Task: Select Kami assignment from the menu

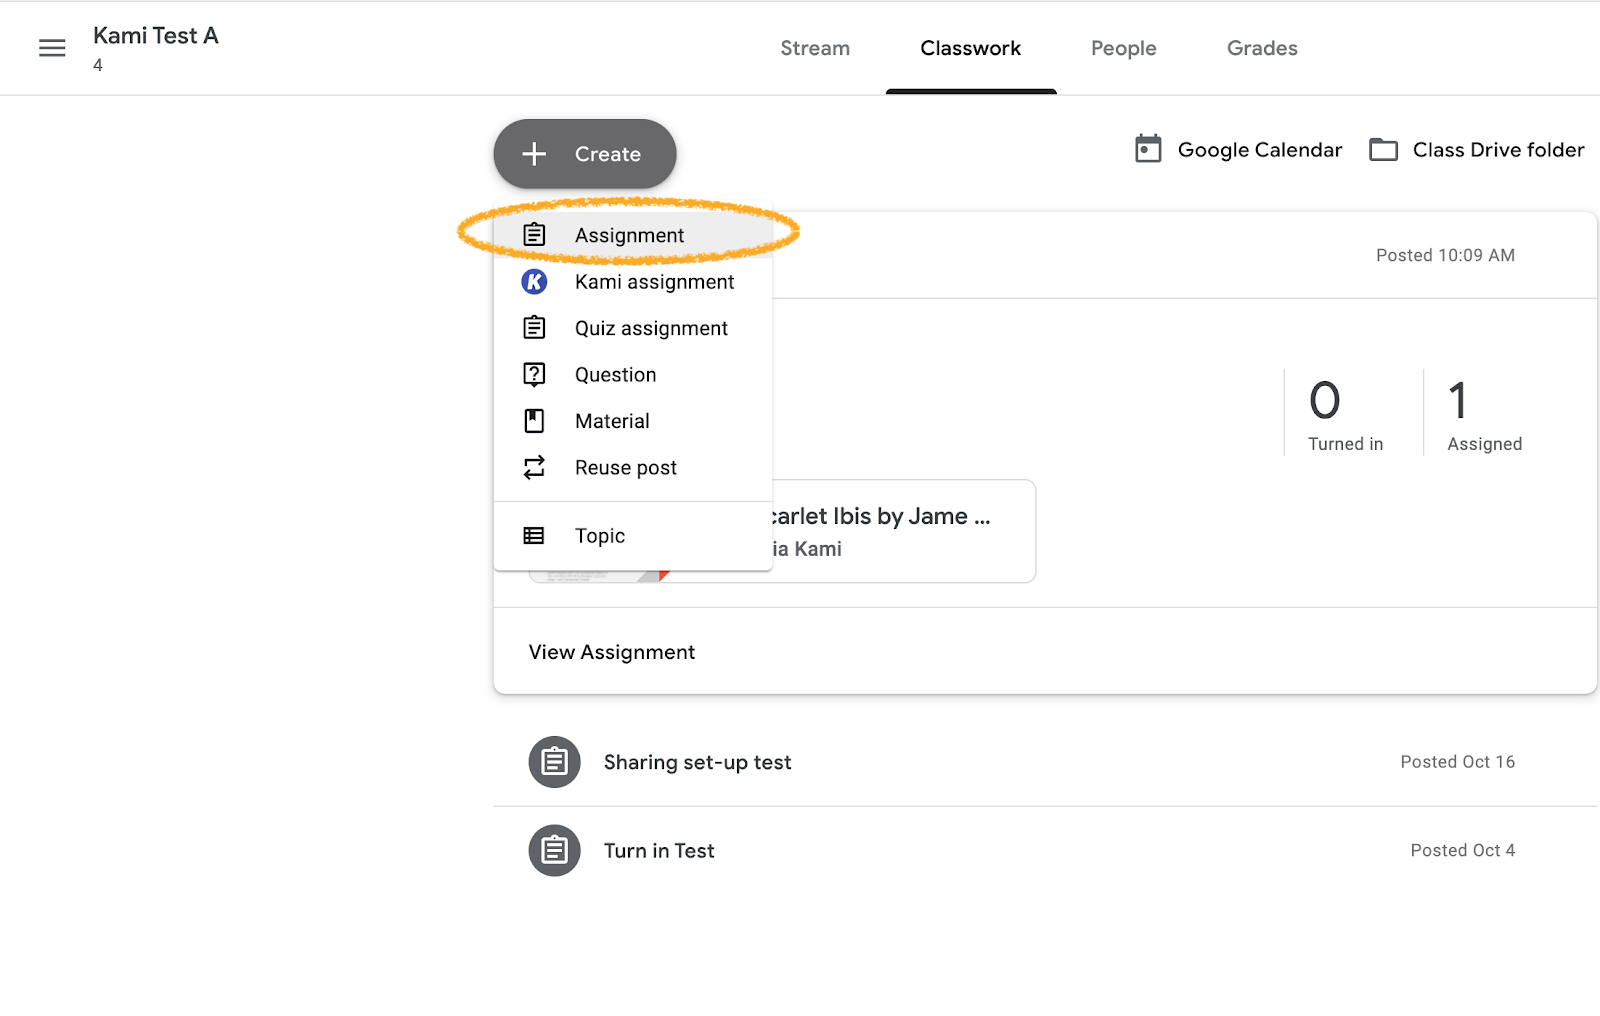Action: point(653,281)
